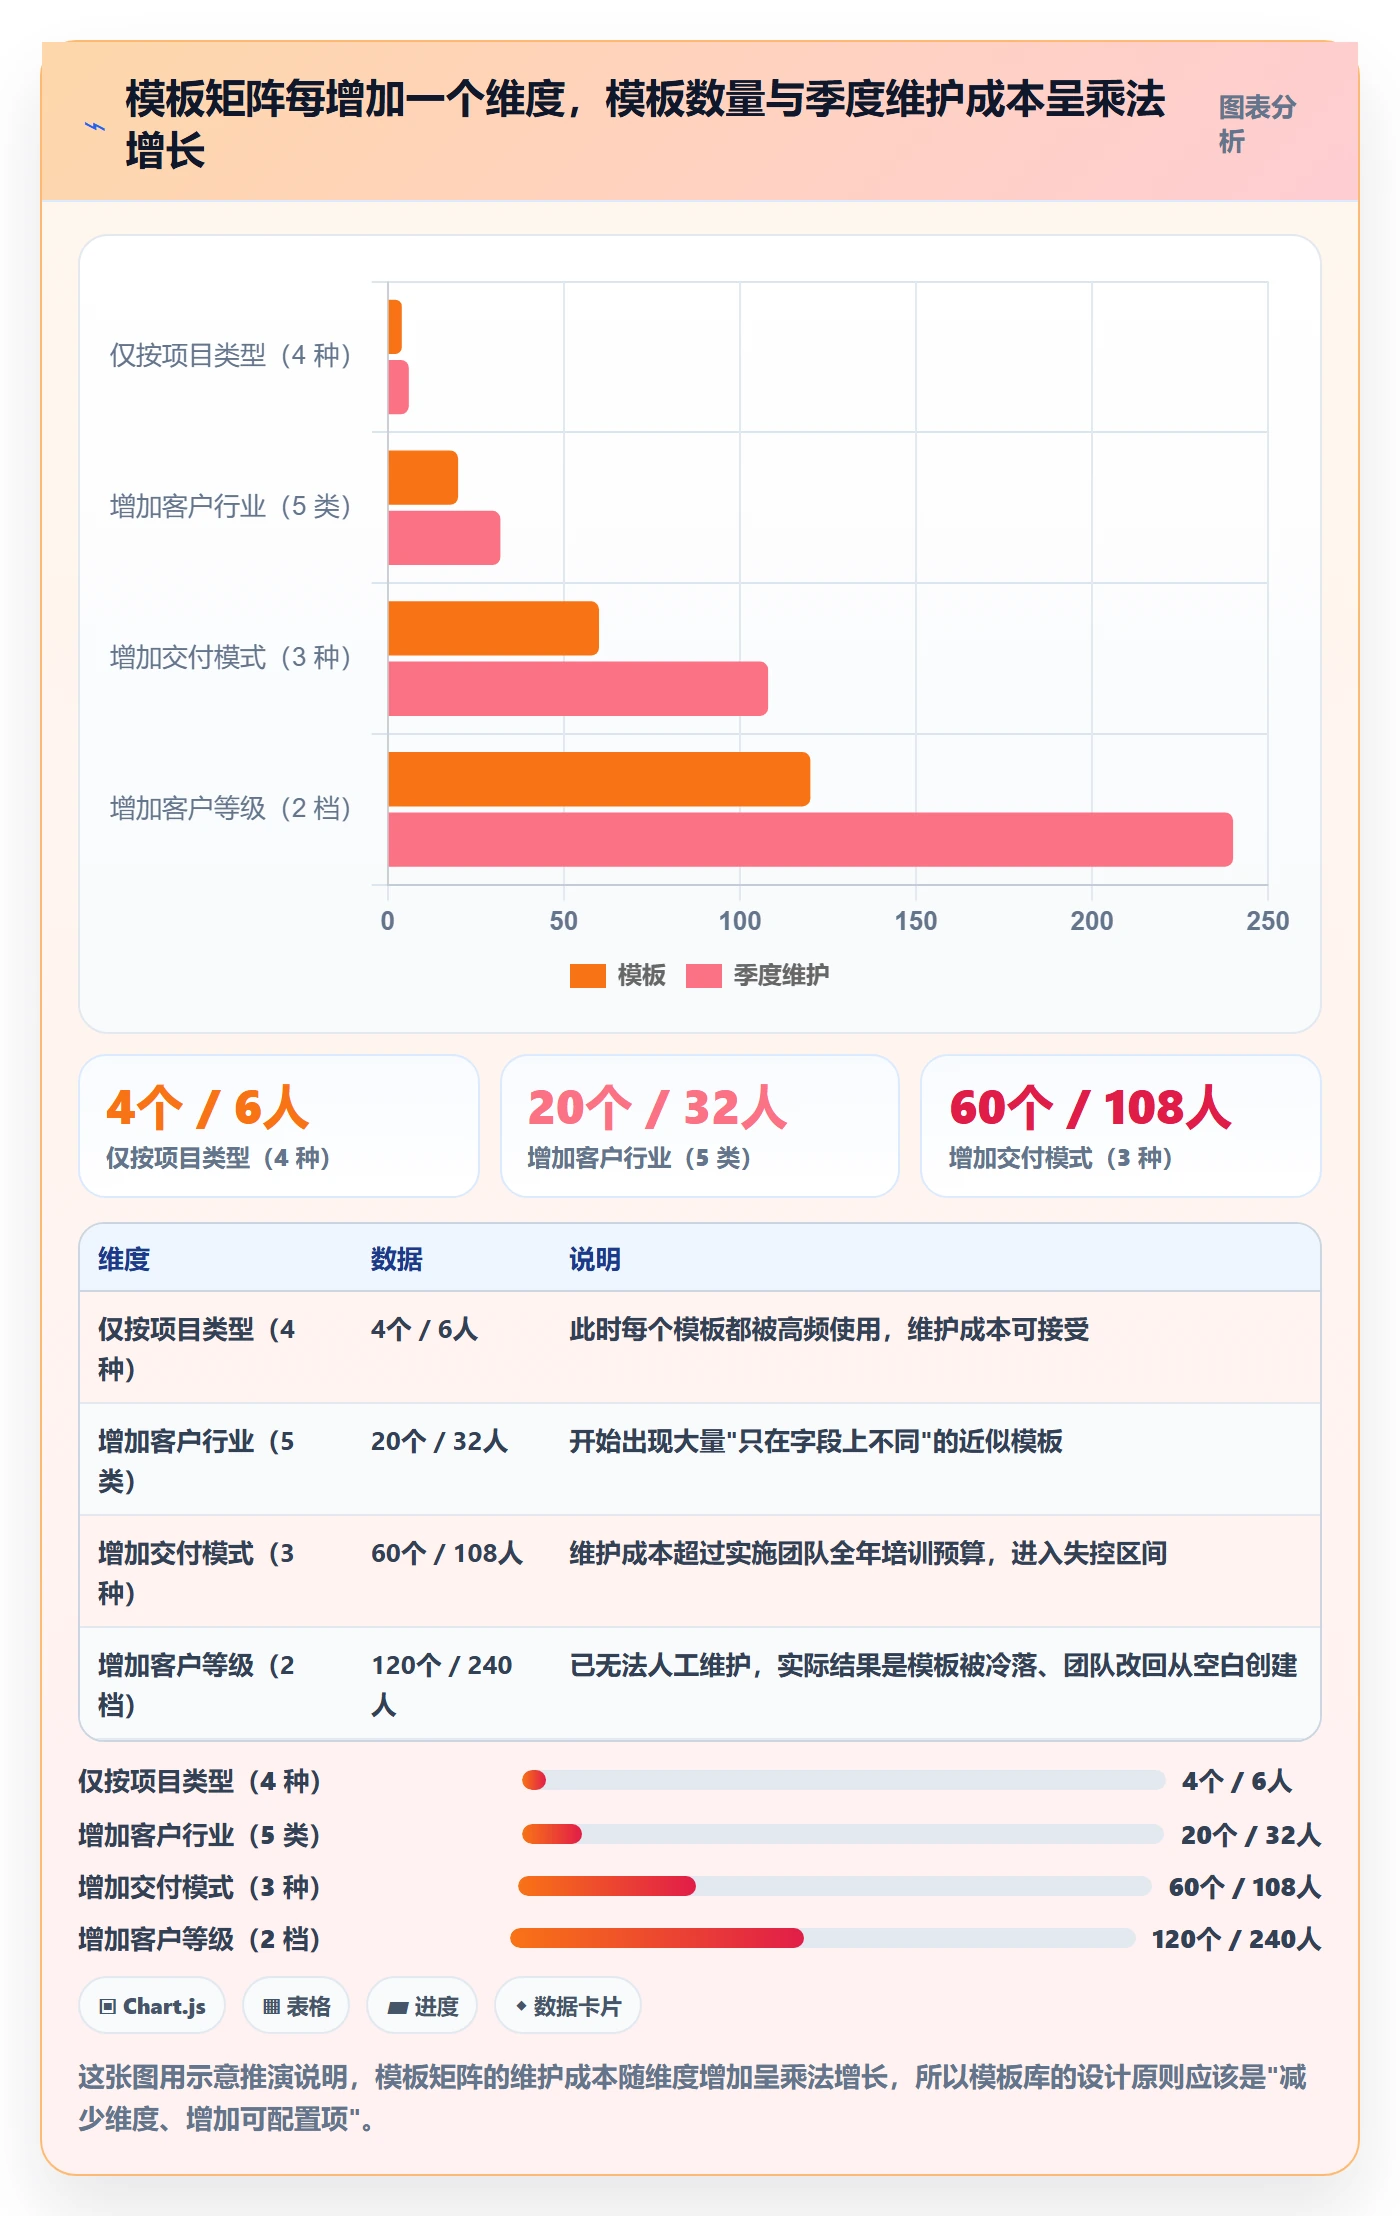The image size is (1400, 2216).
Task: Click the pink 季度维护 bar for 仅按项目类型
Action: (398, 387)
